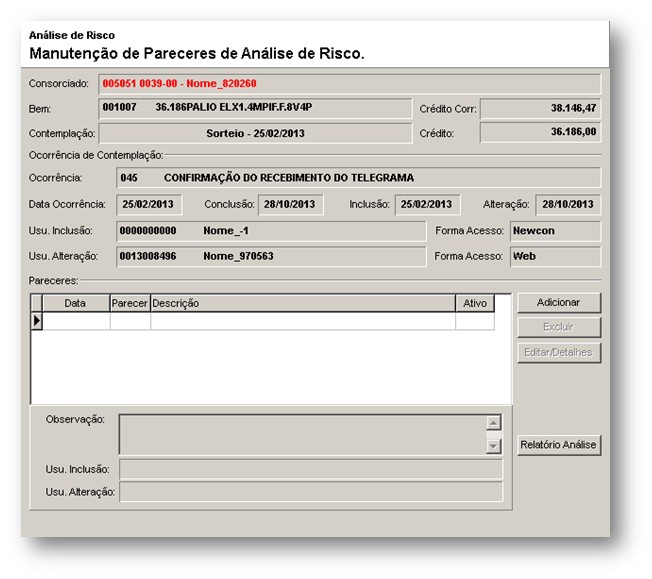Click the Excluir button

pos(559,327)
